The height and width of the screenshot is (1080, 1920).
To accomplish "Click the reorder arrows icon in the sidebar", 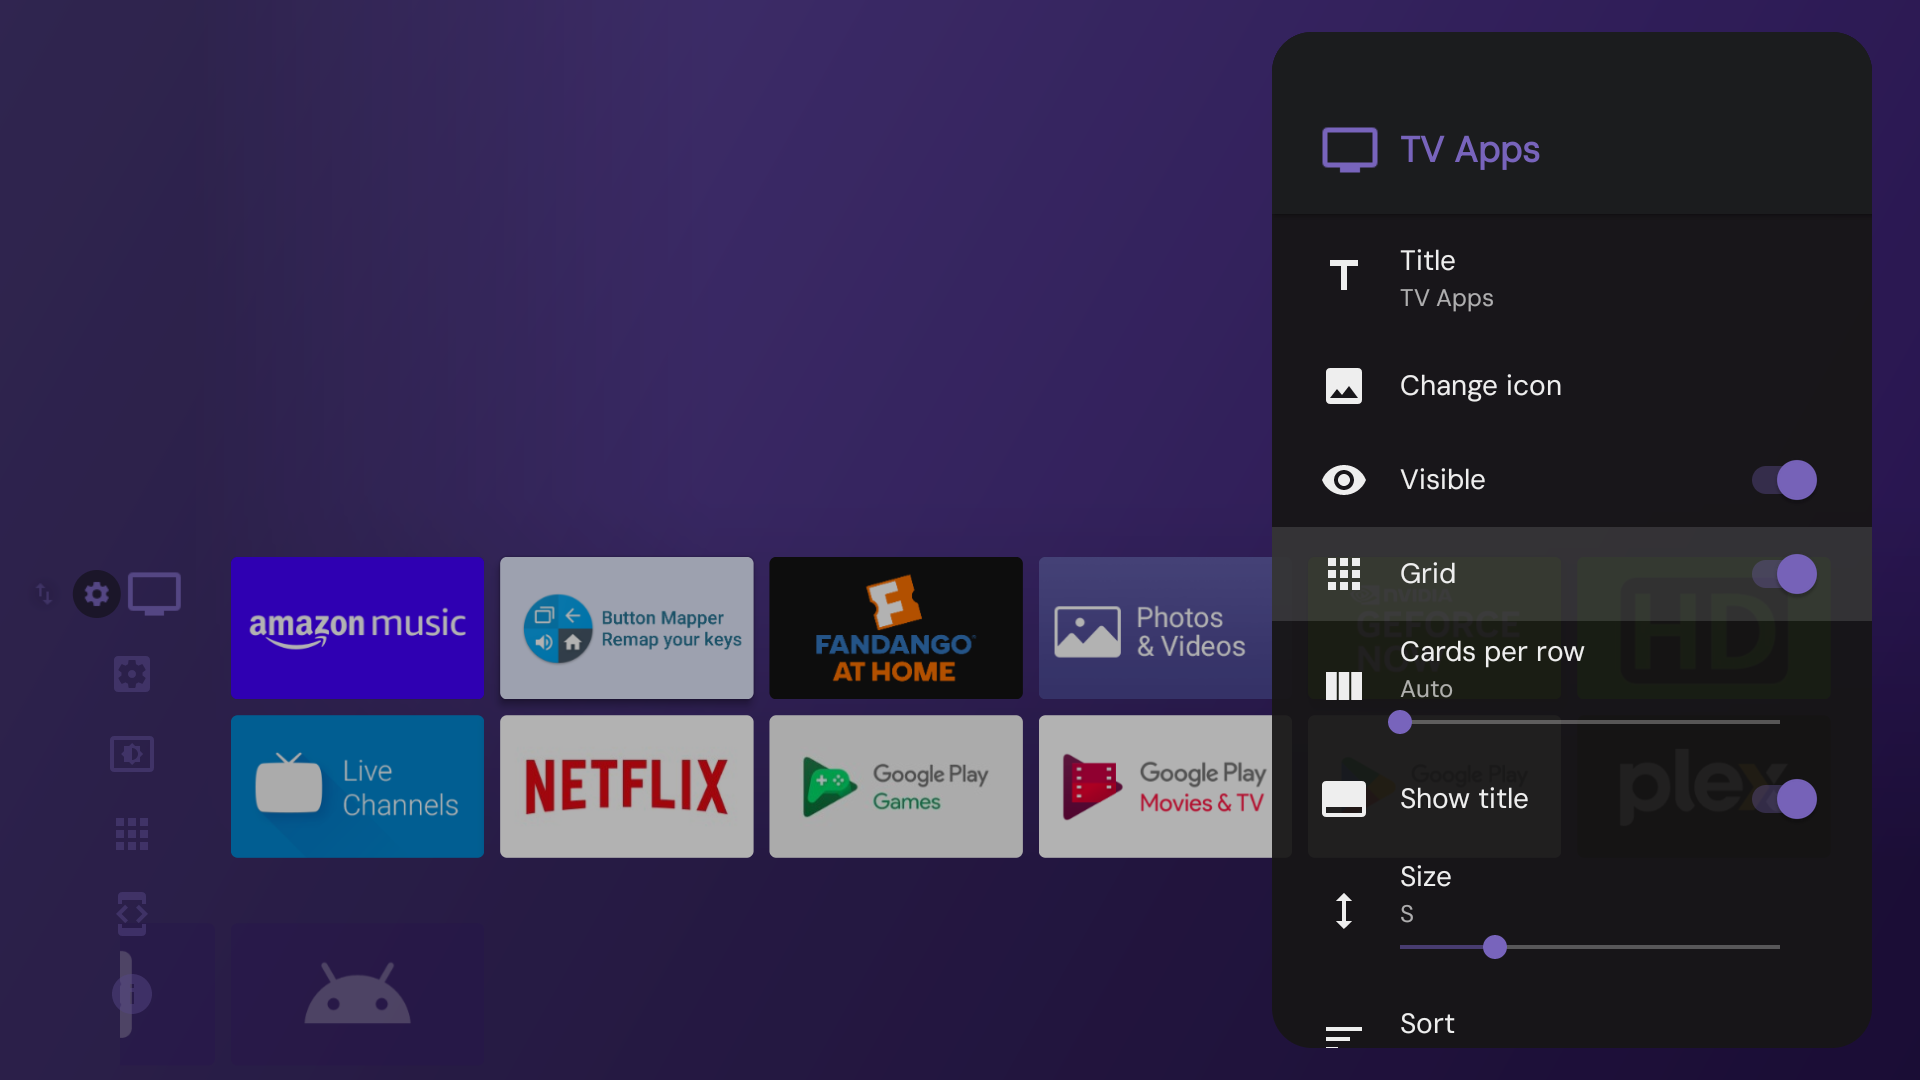I will (44, 594).
